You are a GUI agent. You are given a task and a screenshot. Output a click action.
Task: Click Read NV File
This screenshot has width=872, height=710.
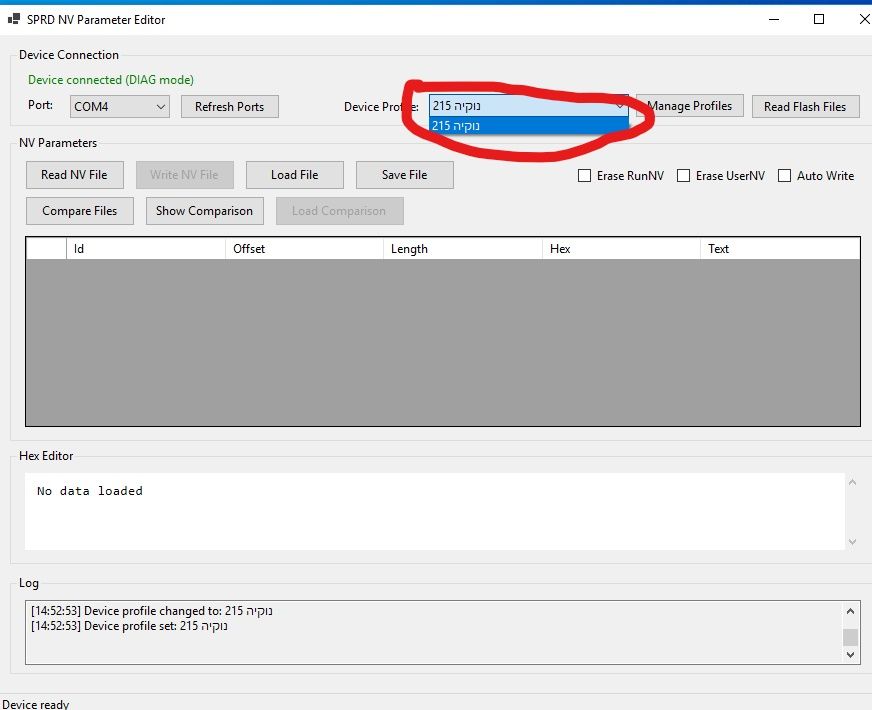click(x=74, y=175)
